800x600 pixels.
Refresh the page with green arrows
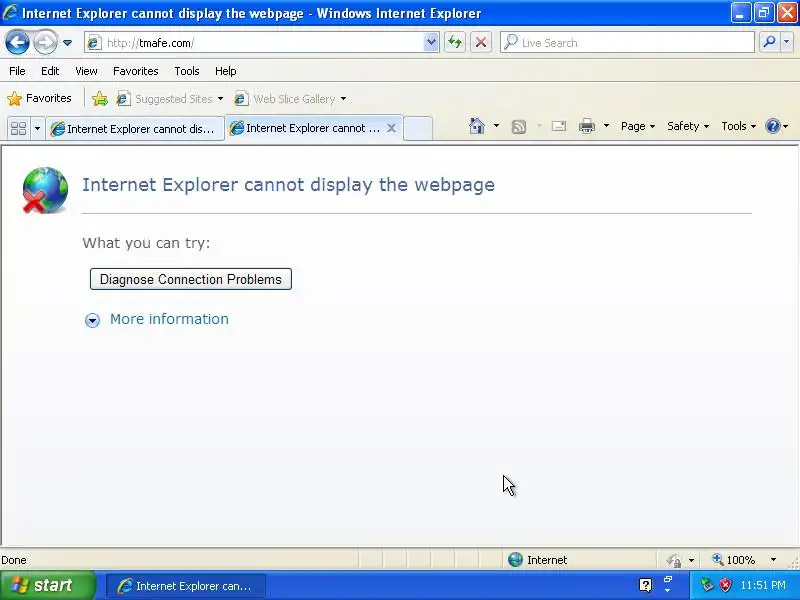click(x=455, y=42)
